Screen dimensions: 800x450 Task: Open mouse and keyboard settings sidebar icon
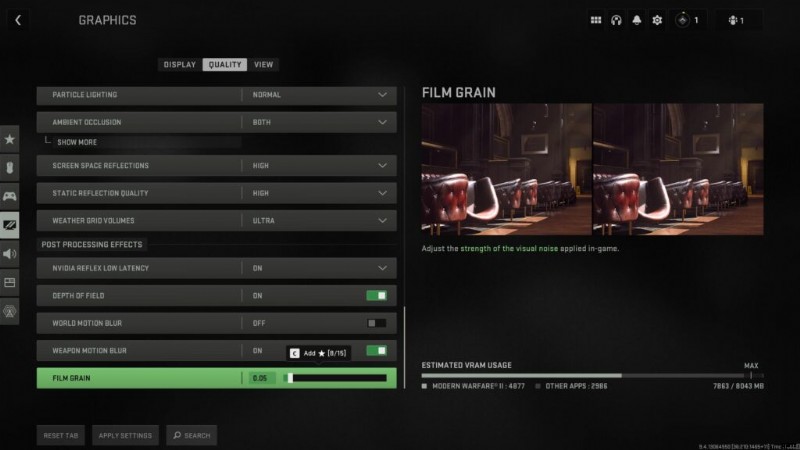pos(10,168)
